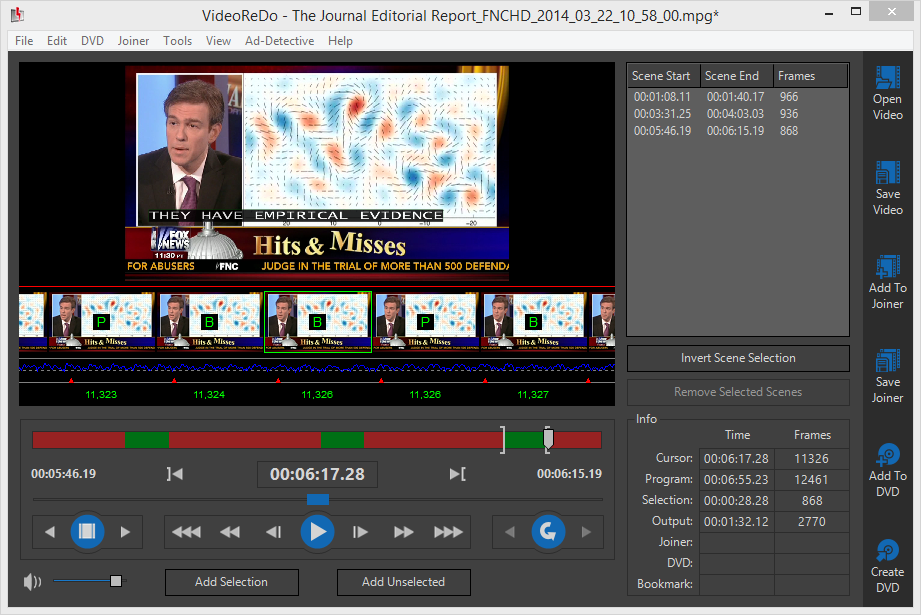This screenshot has width=921, height=615.
Task: Click selection end time 00:06:15.19
Action: [569, 473]
